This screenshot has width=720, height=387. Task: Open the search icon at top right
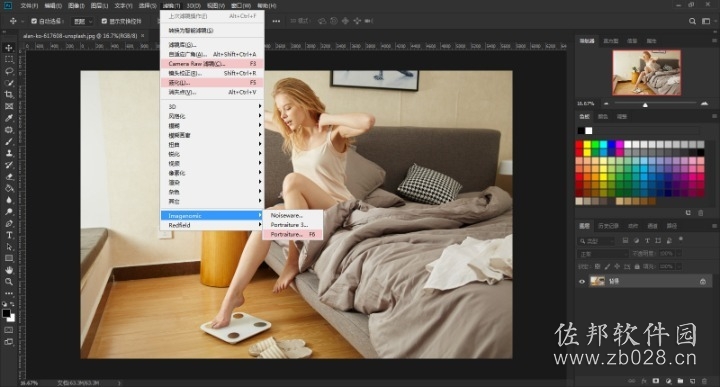pyautogui.click(x=692, y=21)
